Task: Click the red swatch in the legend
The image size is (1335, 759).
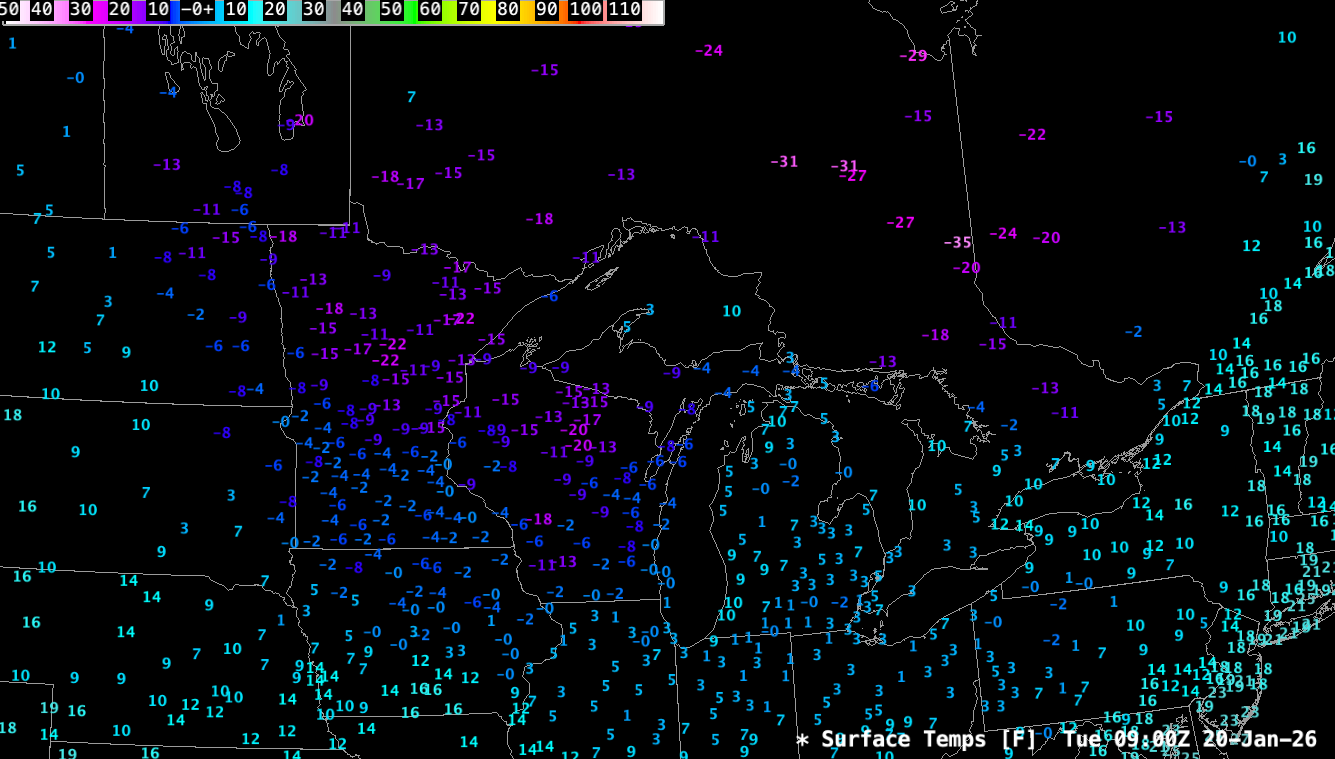Action: click(x=604, y=10)
